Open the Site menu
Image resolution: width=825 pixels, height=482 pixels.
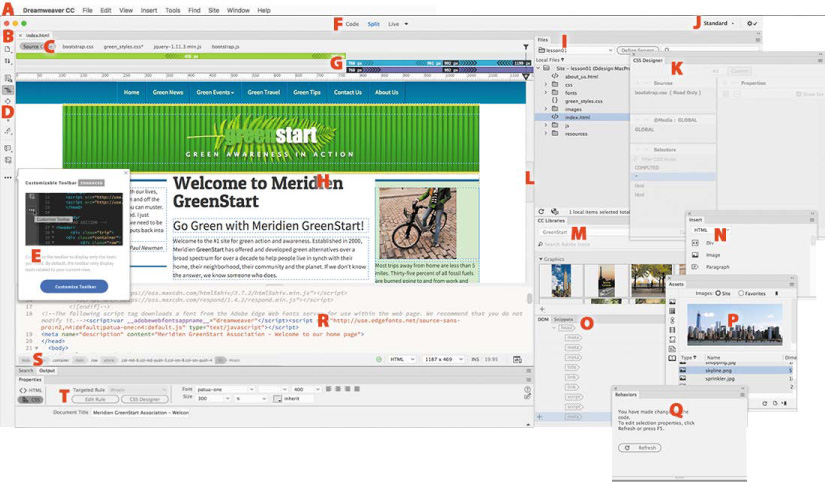point(214,10)
